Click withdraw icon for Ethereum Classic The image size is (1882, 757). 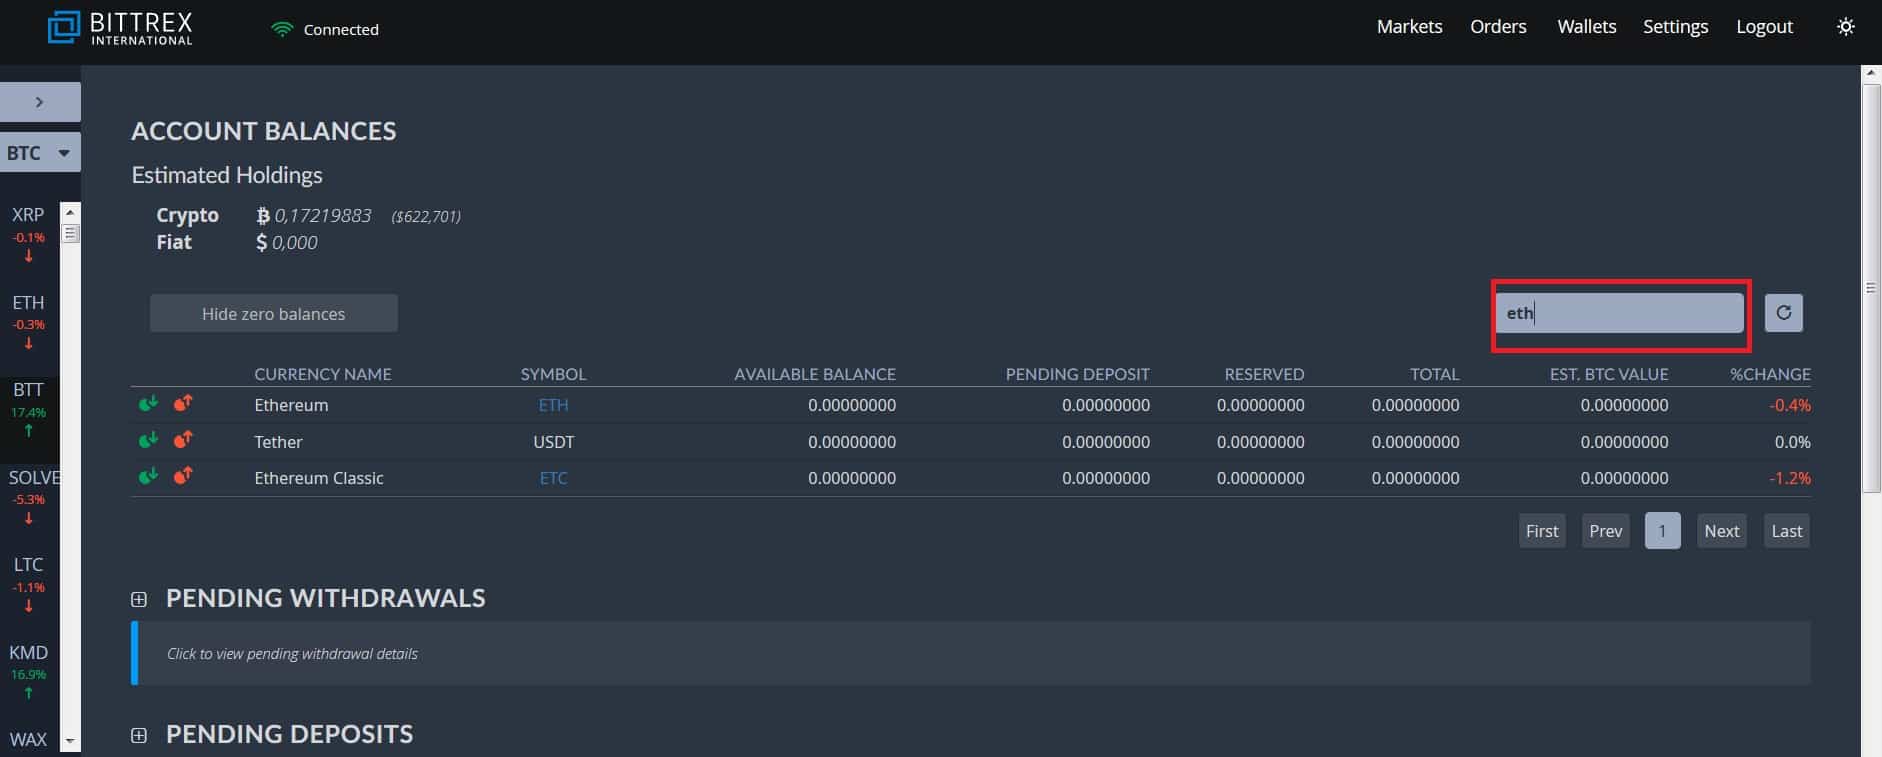tap(183, 476)
